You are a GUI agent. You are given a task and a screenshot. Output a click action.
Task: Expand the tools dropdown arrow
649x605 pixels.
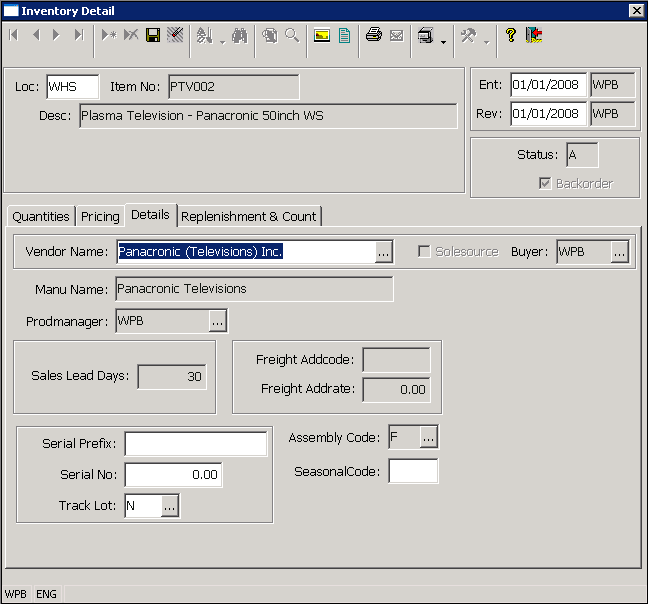(x=487, y=42)
